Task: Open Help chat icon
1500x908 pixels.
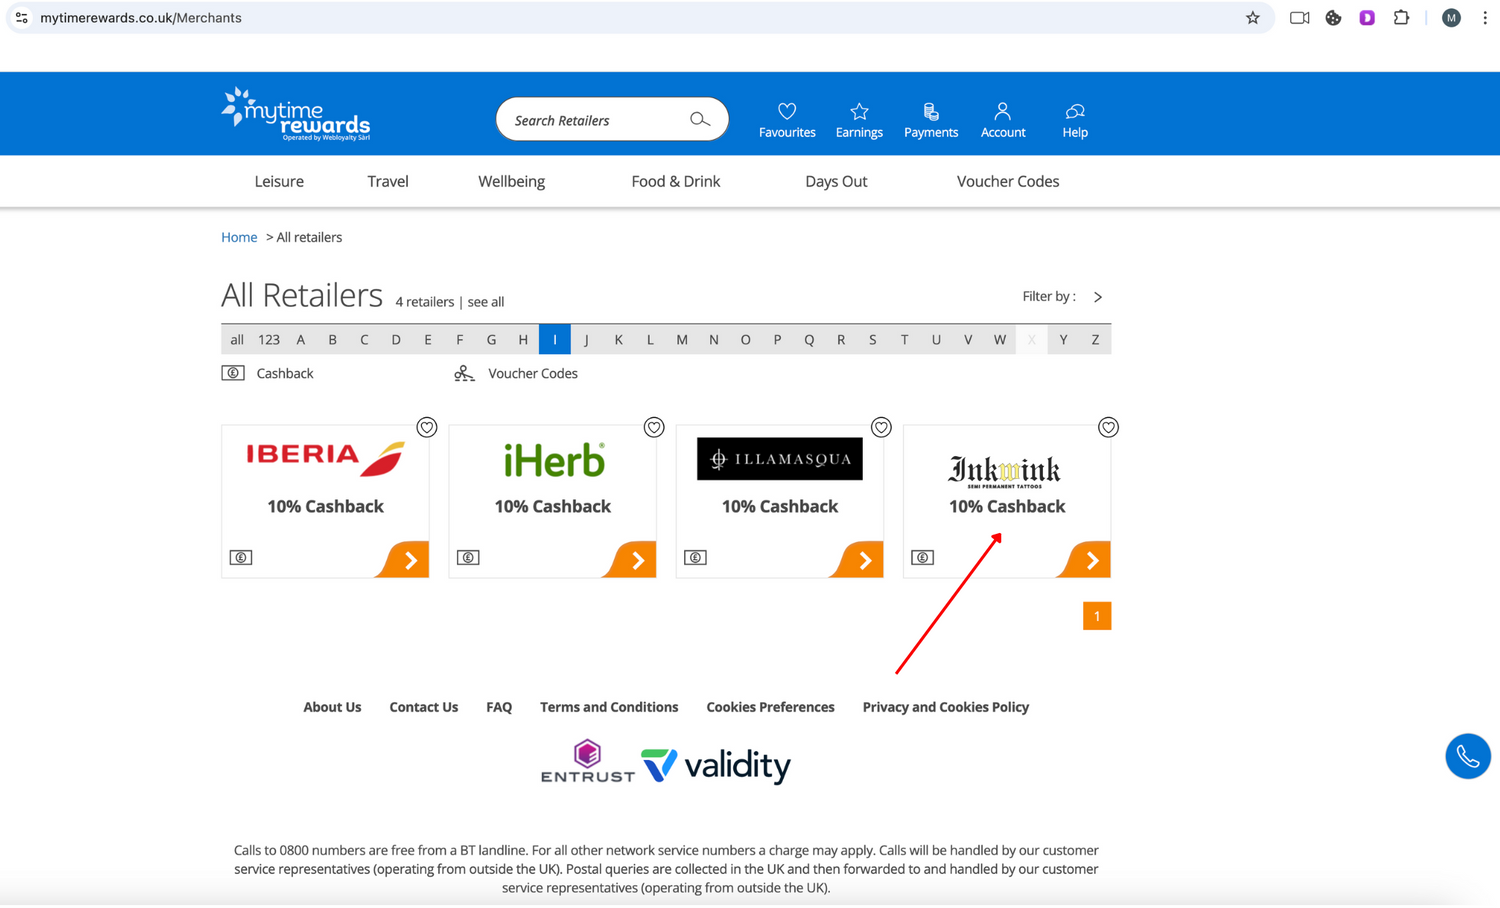Action: [1075, 111]
